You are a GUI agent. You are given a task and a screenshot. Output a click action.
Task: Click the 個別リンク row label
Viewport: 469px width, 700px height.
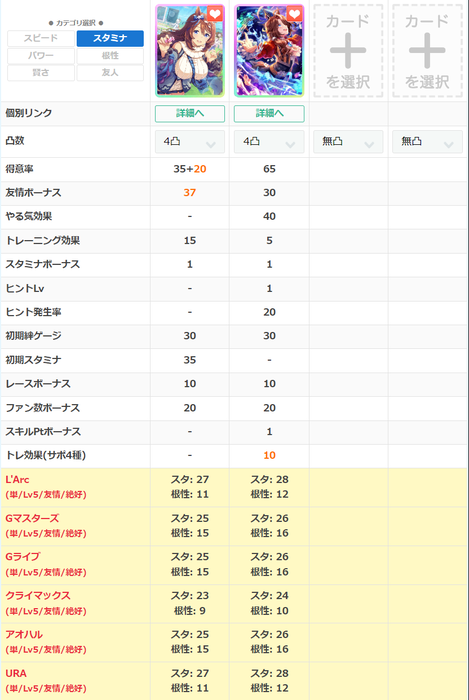pos(29,113)
